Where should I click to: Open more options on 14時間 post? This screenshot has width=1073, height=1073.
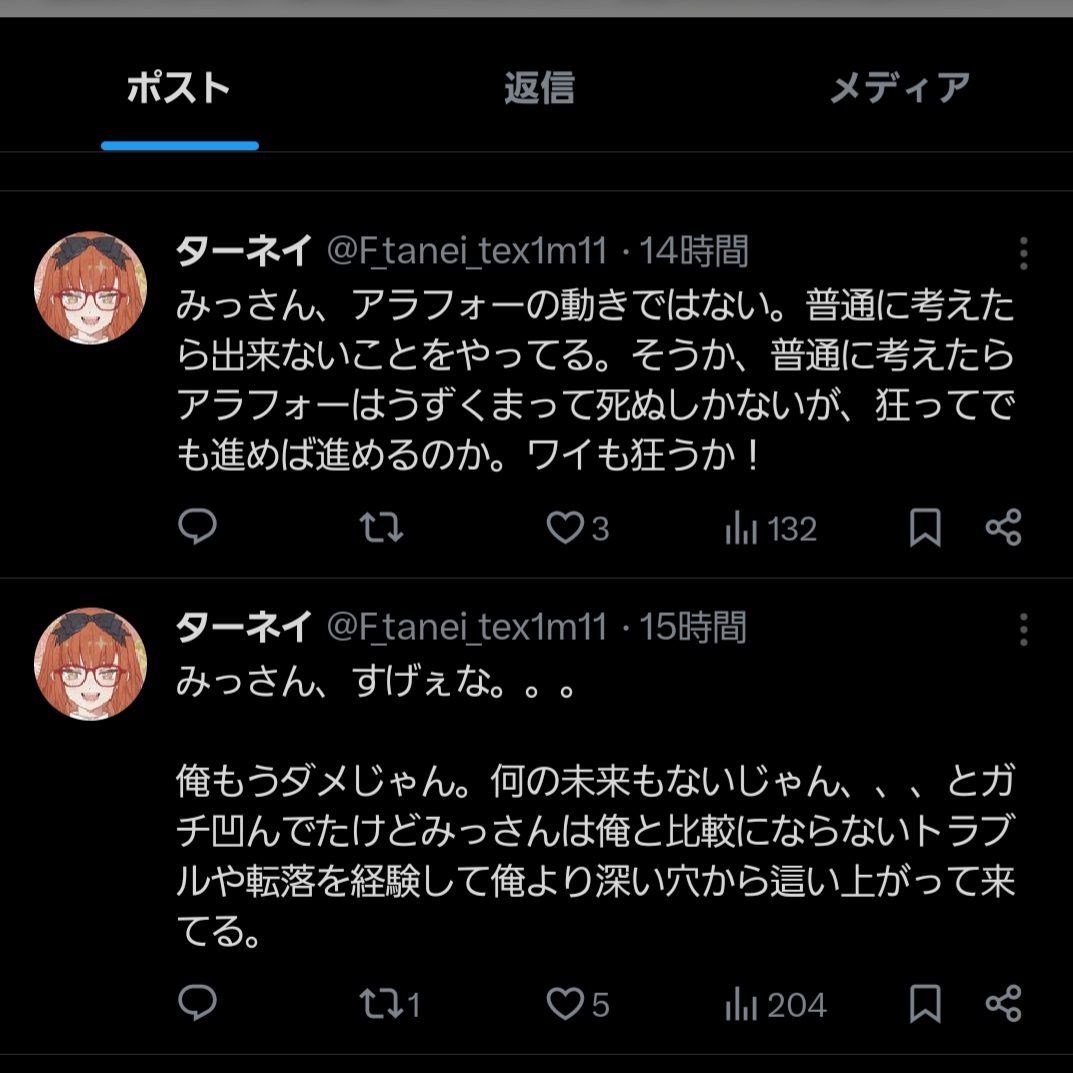1023,254
